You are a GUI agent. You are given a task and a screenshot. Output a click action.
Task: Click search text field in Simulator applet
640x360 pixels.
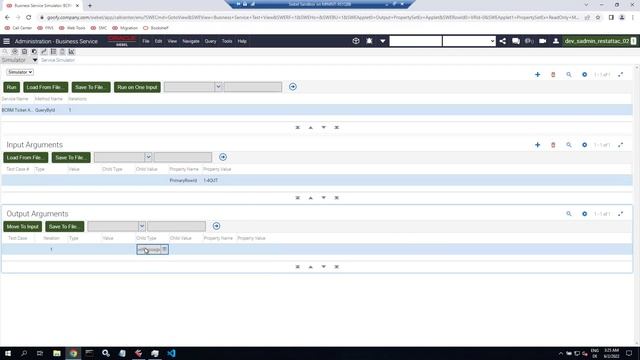253,87
